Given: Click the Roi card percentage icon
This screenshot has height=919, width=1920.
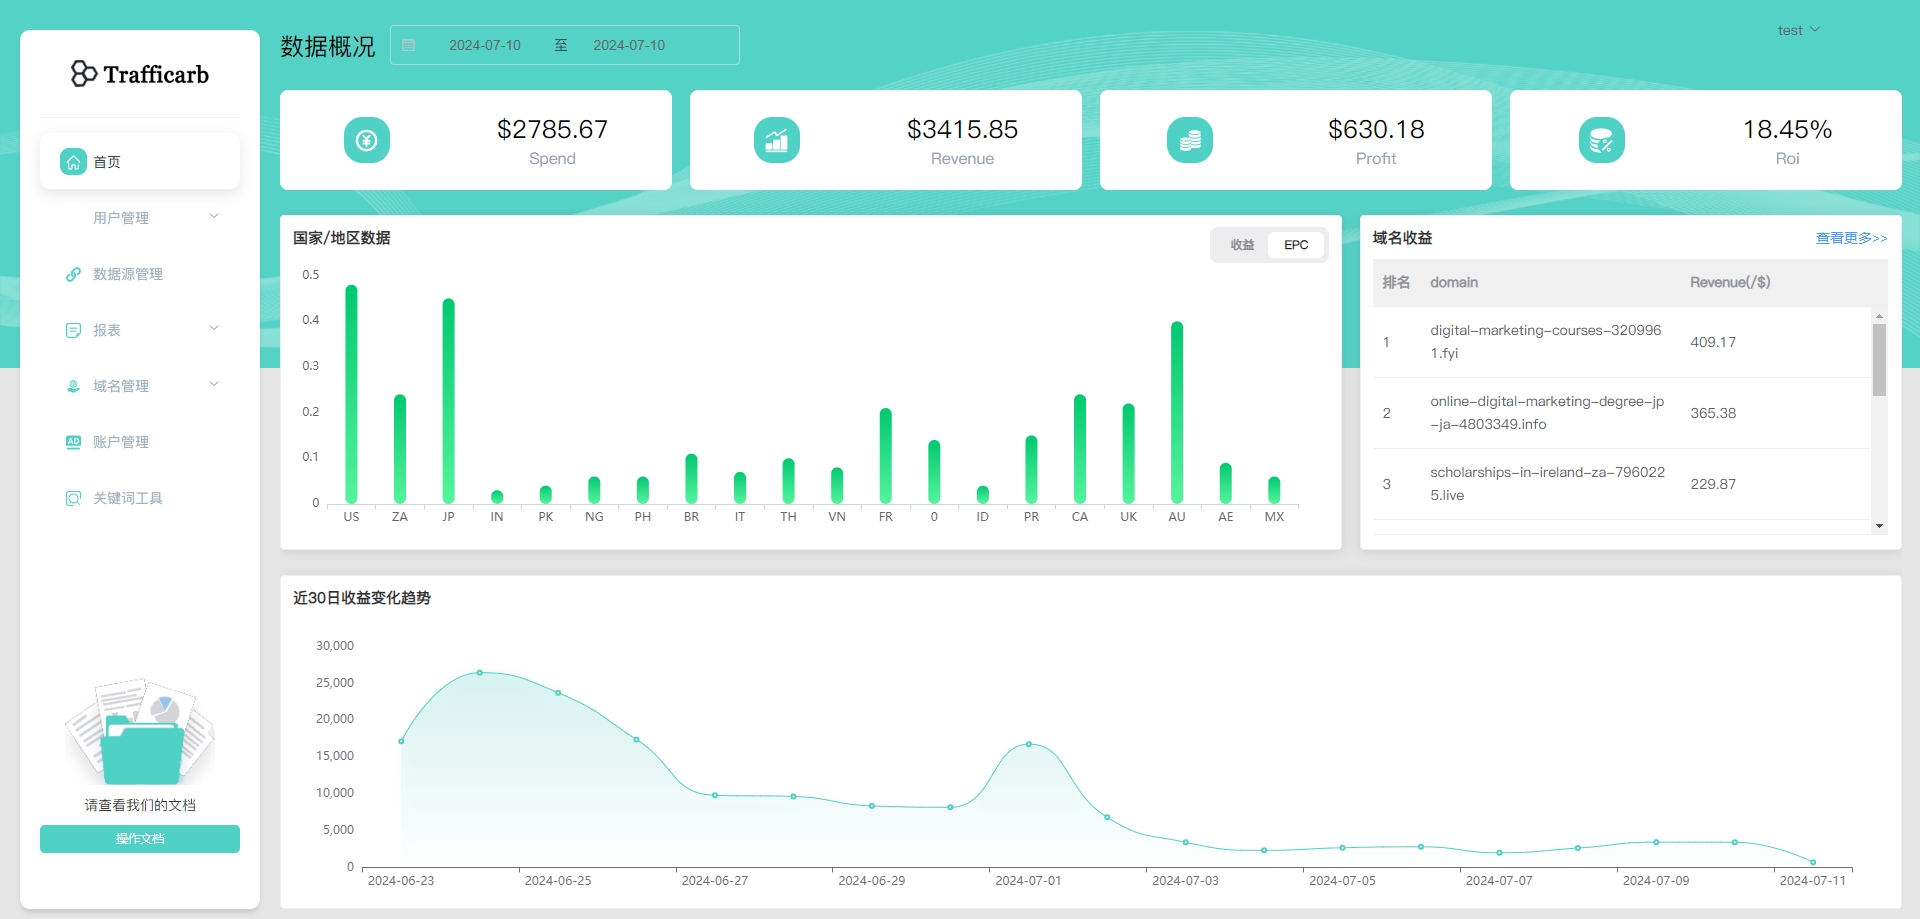Looking at the screenshot, I should click(1602, 140).
